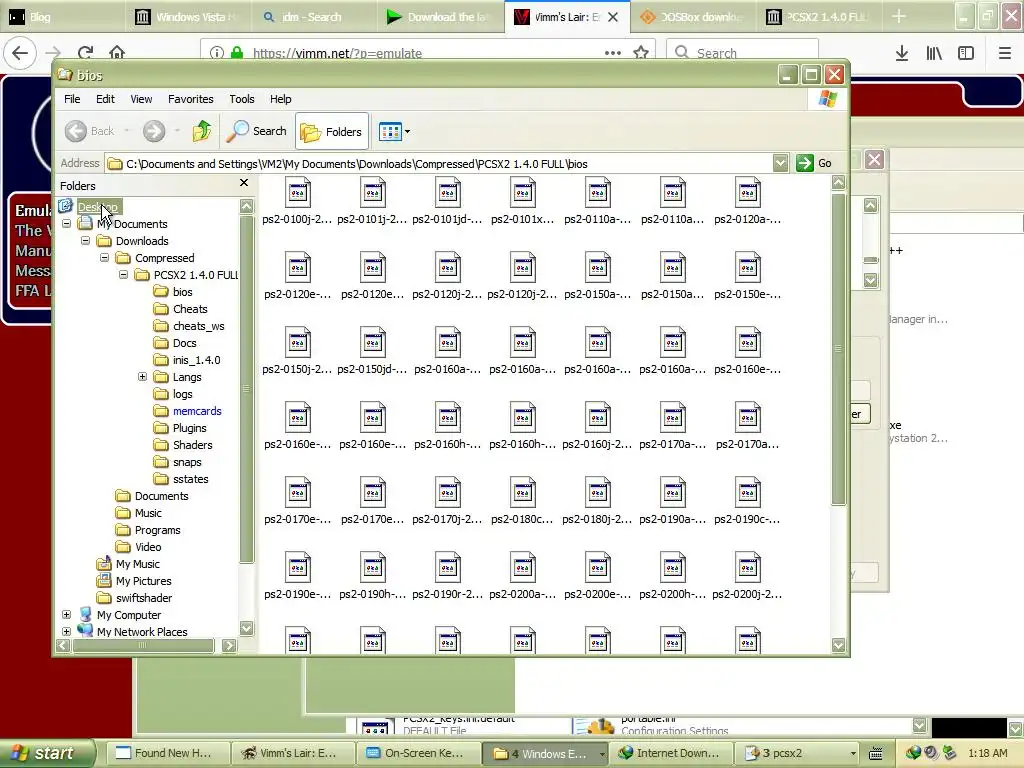Toggle the browser sidebar icon
The width and height of the screenshot is (1024, 768).
pos(966,53)
